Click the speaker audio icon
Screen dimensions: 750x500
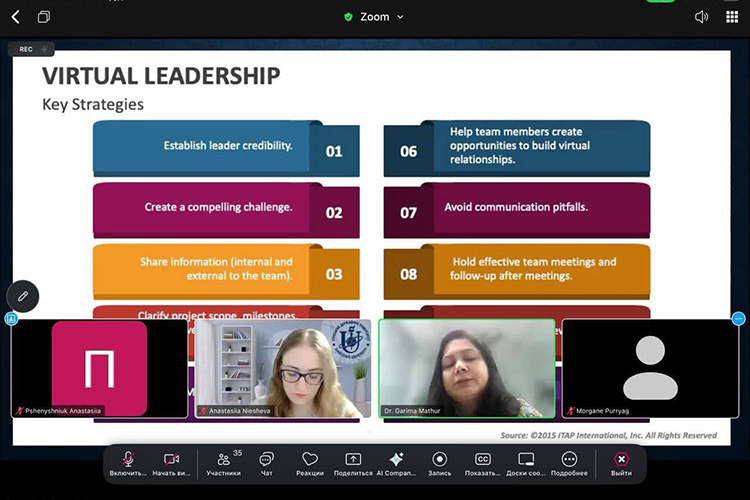tap(701, 17)
